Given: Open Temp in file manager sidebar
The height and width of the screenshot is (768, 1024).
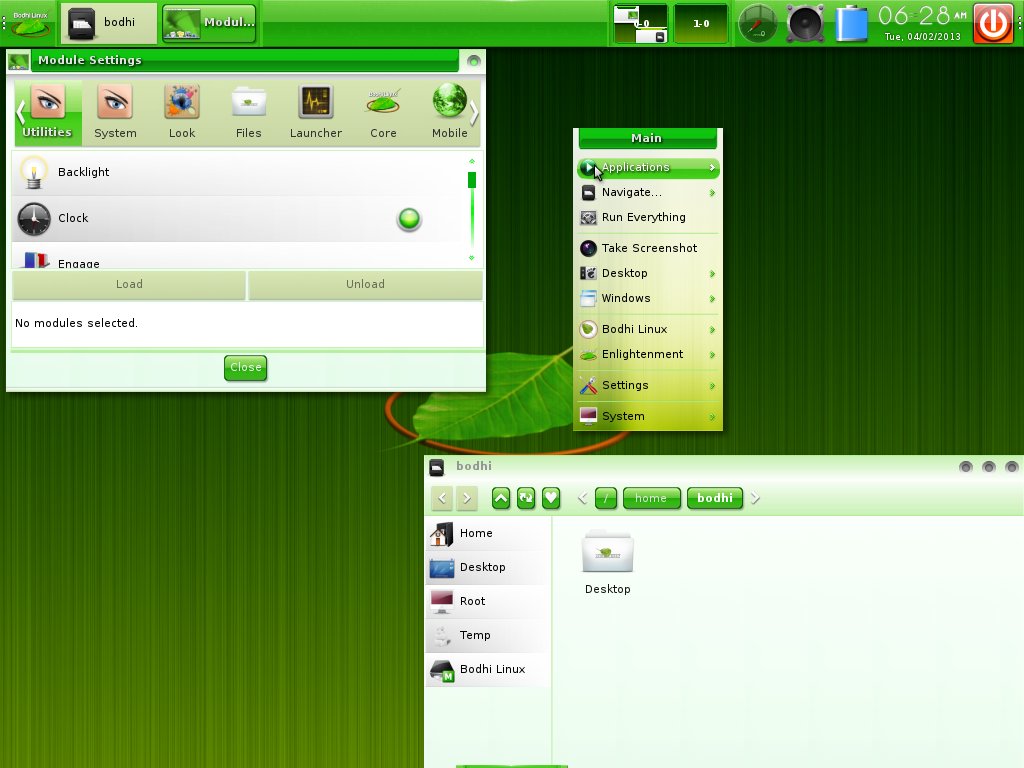Looking at the screenshot, I should coord(488,635).
